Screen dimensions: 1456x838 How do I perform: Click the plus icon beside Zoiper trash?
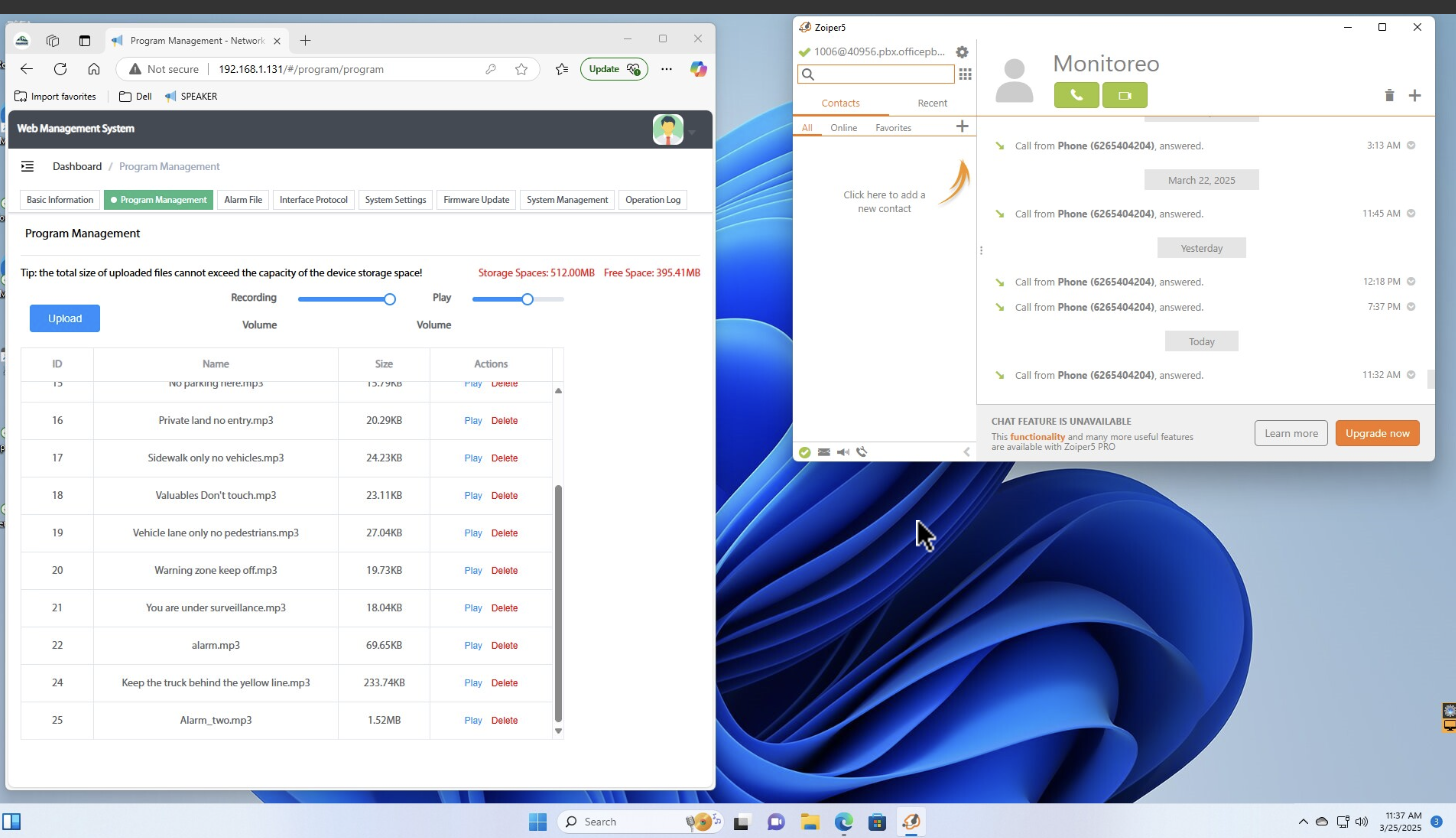coord(1414,96)
